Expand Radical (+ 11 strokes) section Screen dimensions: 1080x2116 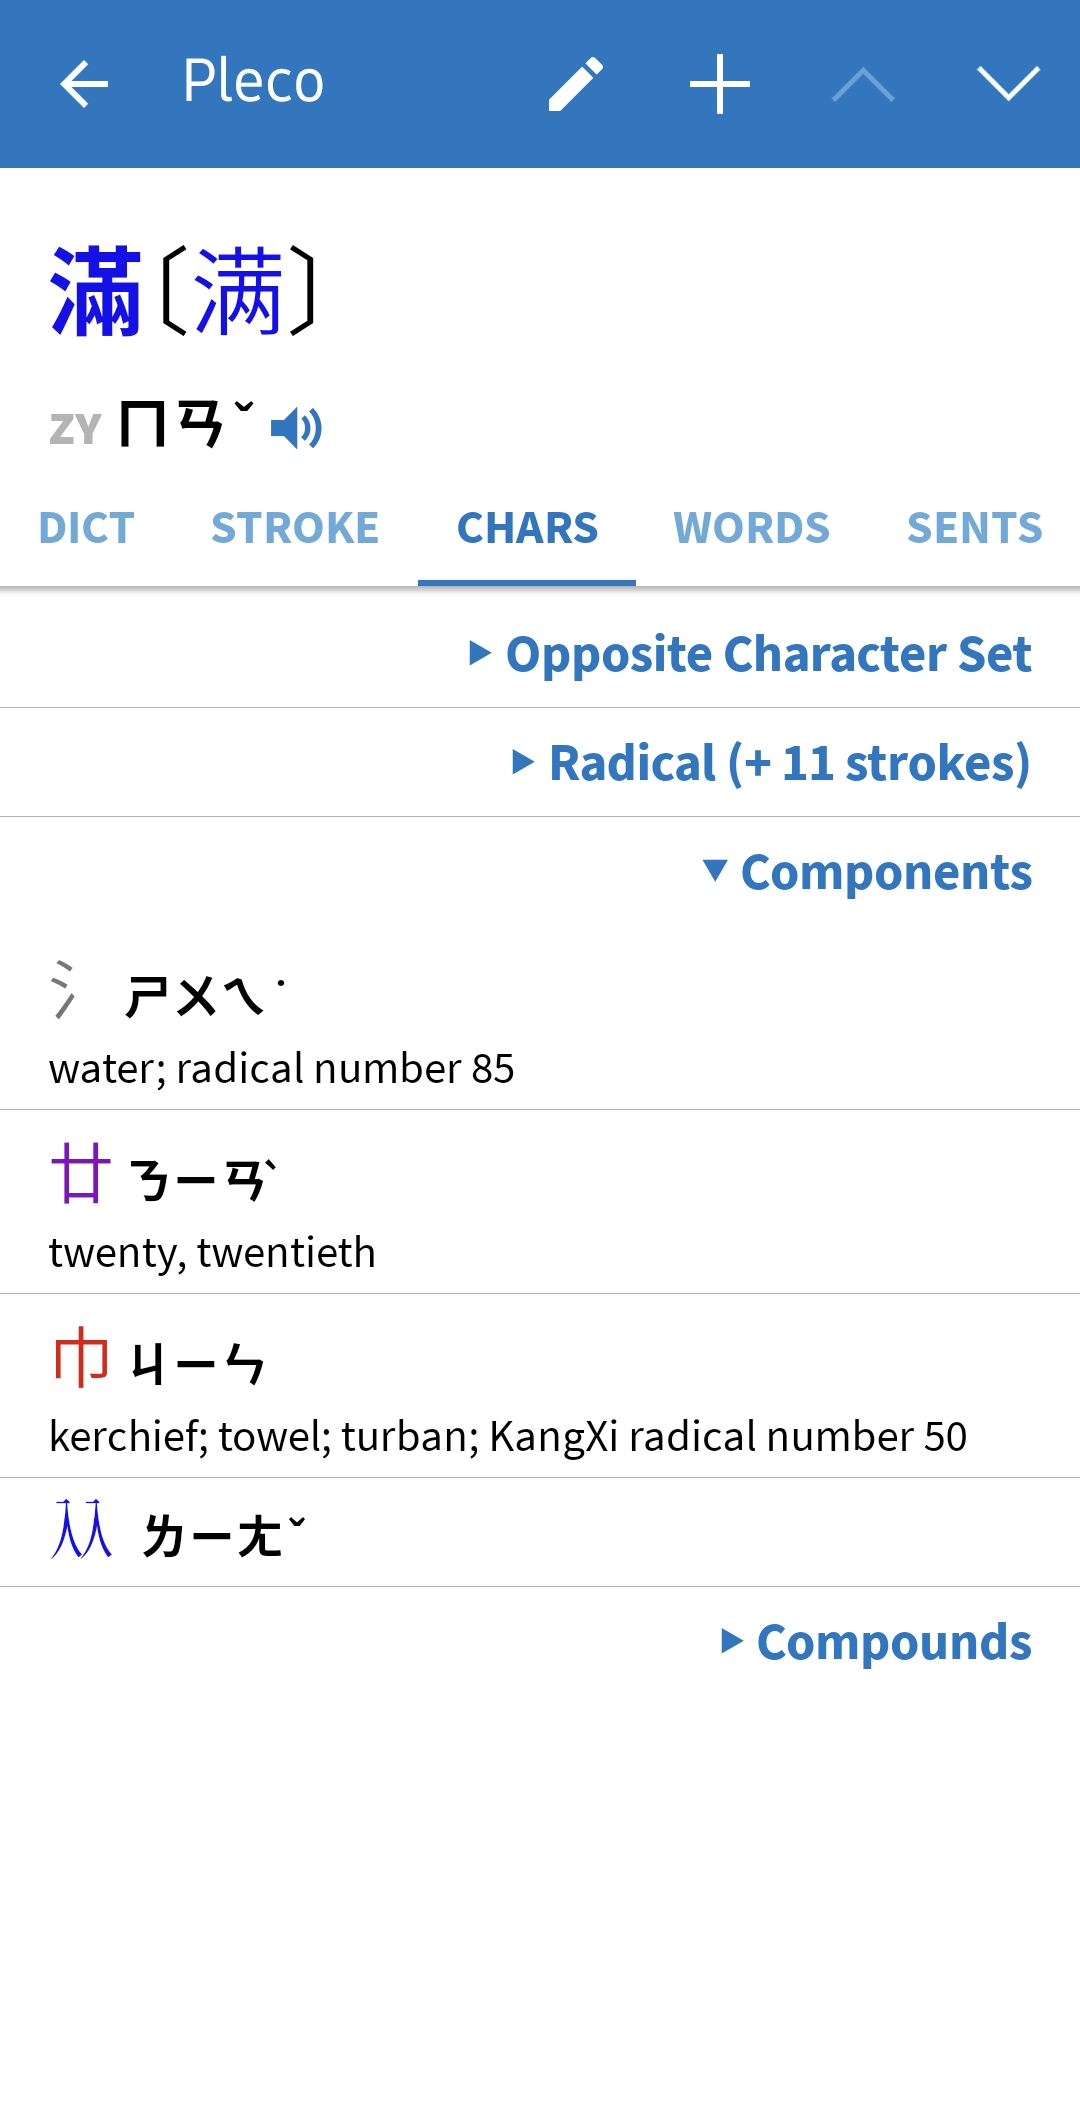click(770, 763)
